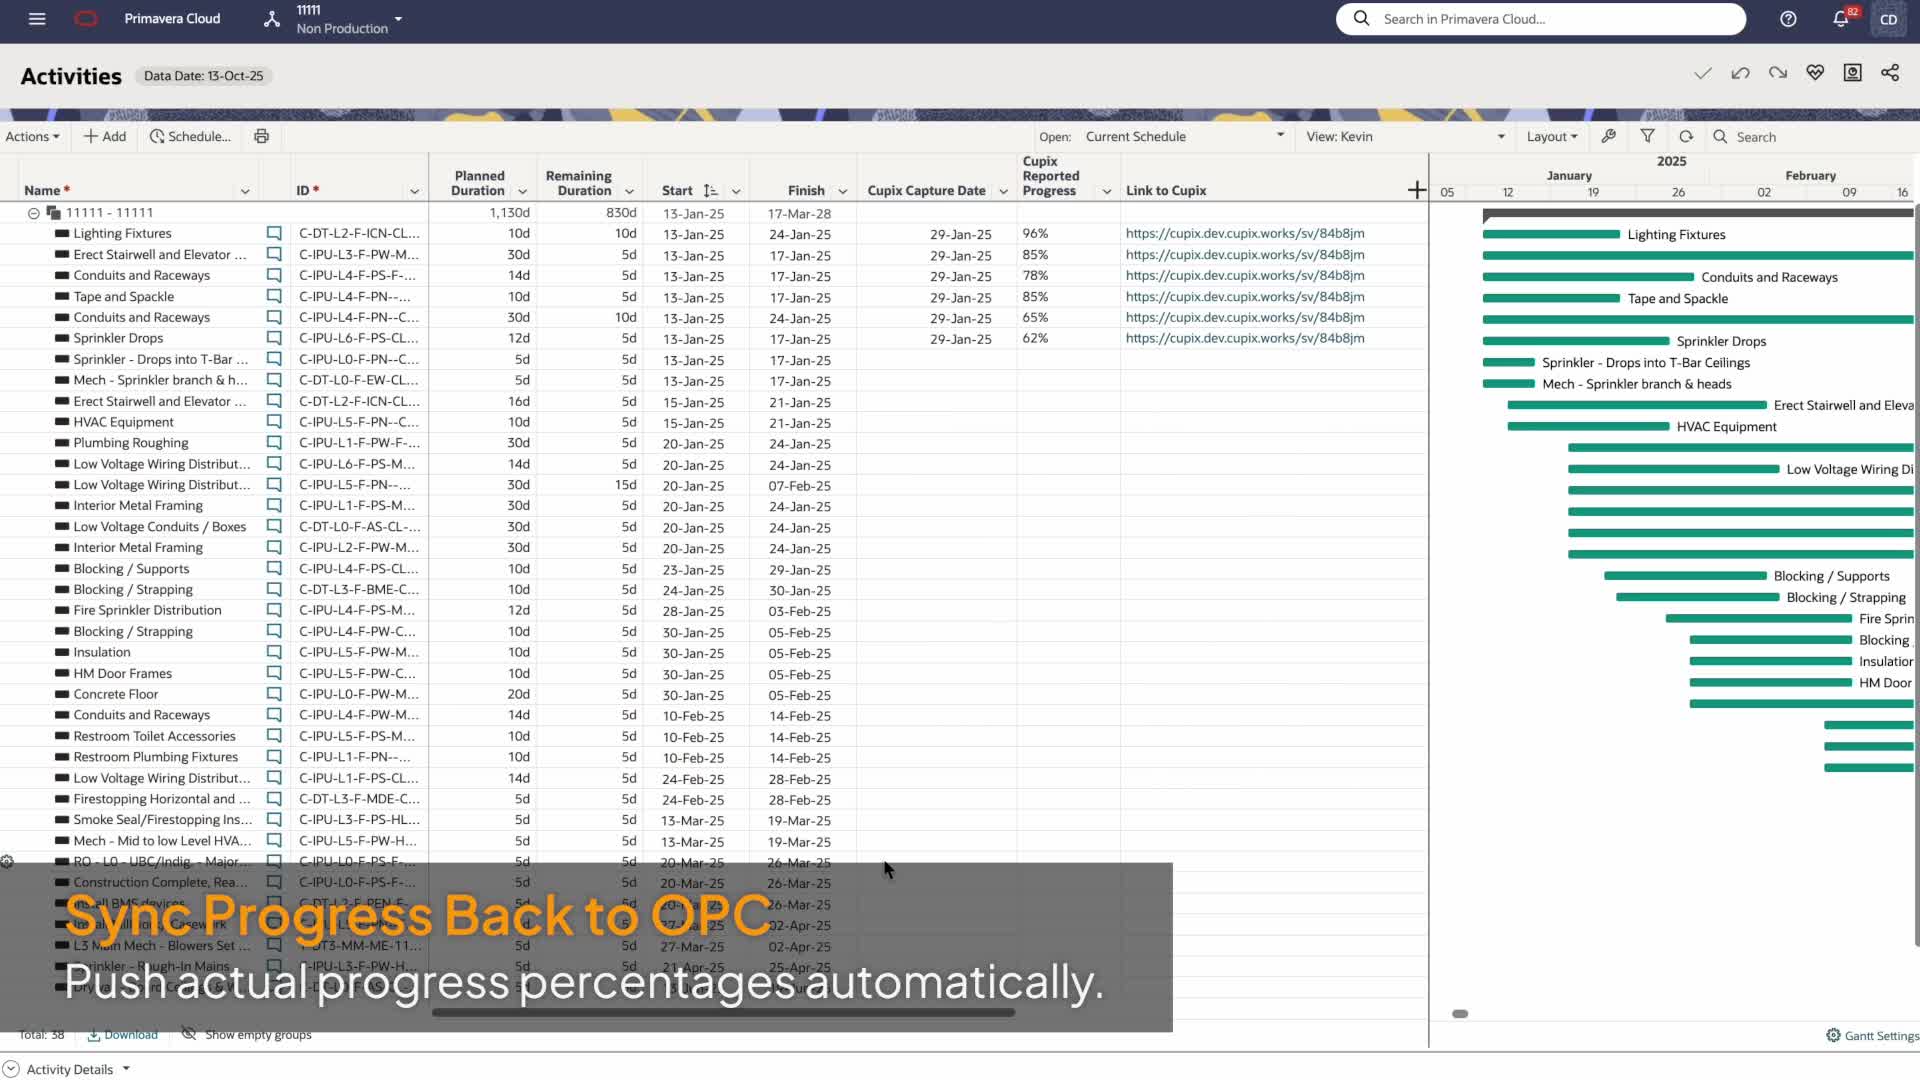The image size is (1920, 1080).
Task: Click the refresh icon
Action: (x=1686, y=137)
